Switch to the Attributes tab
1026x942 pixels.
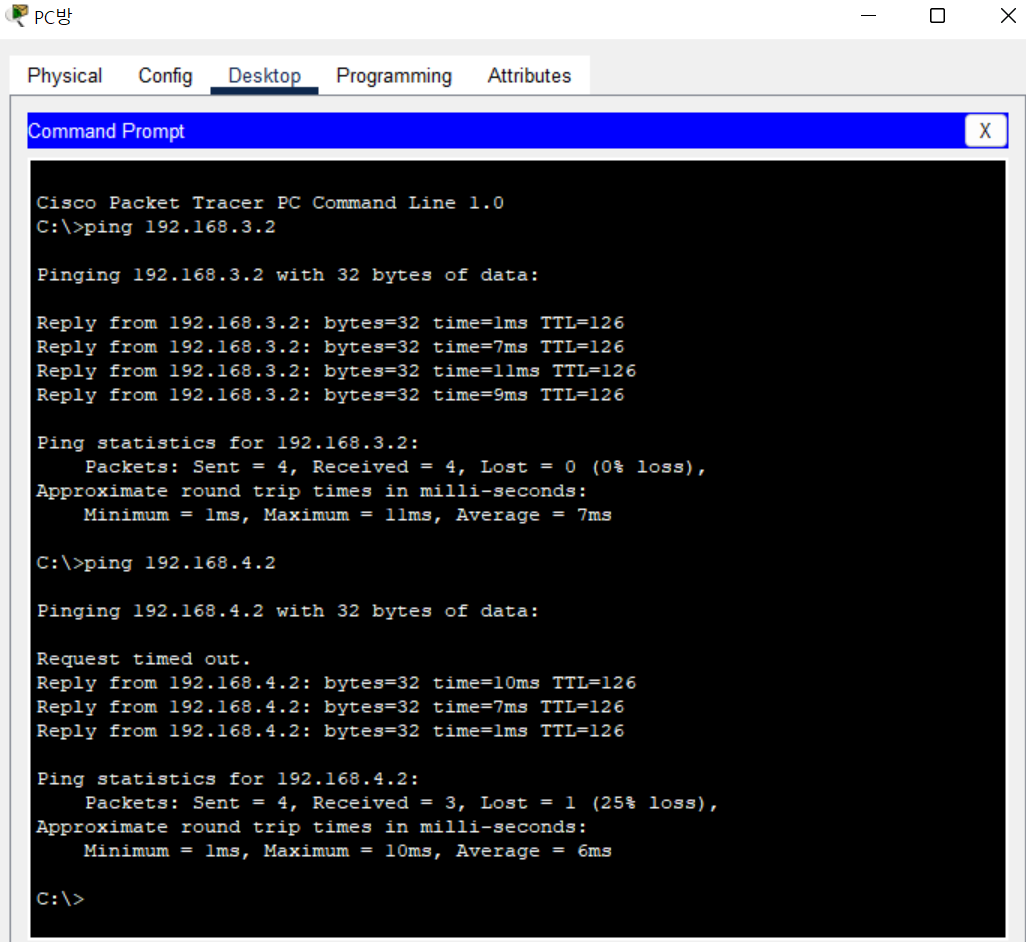pos(529,76)
